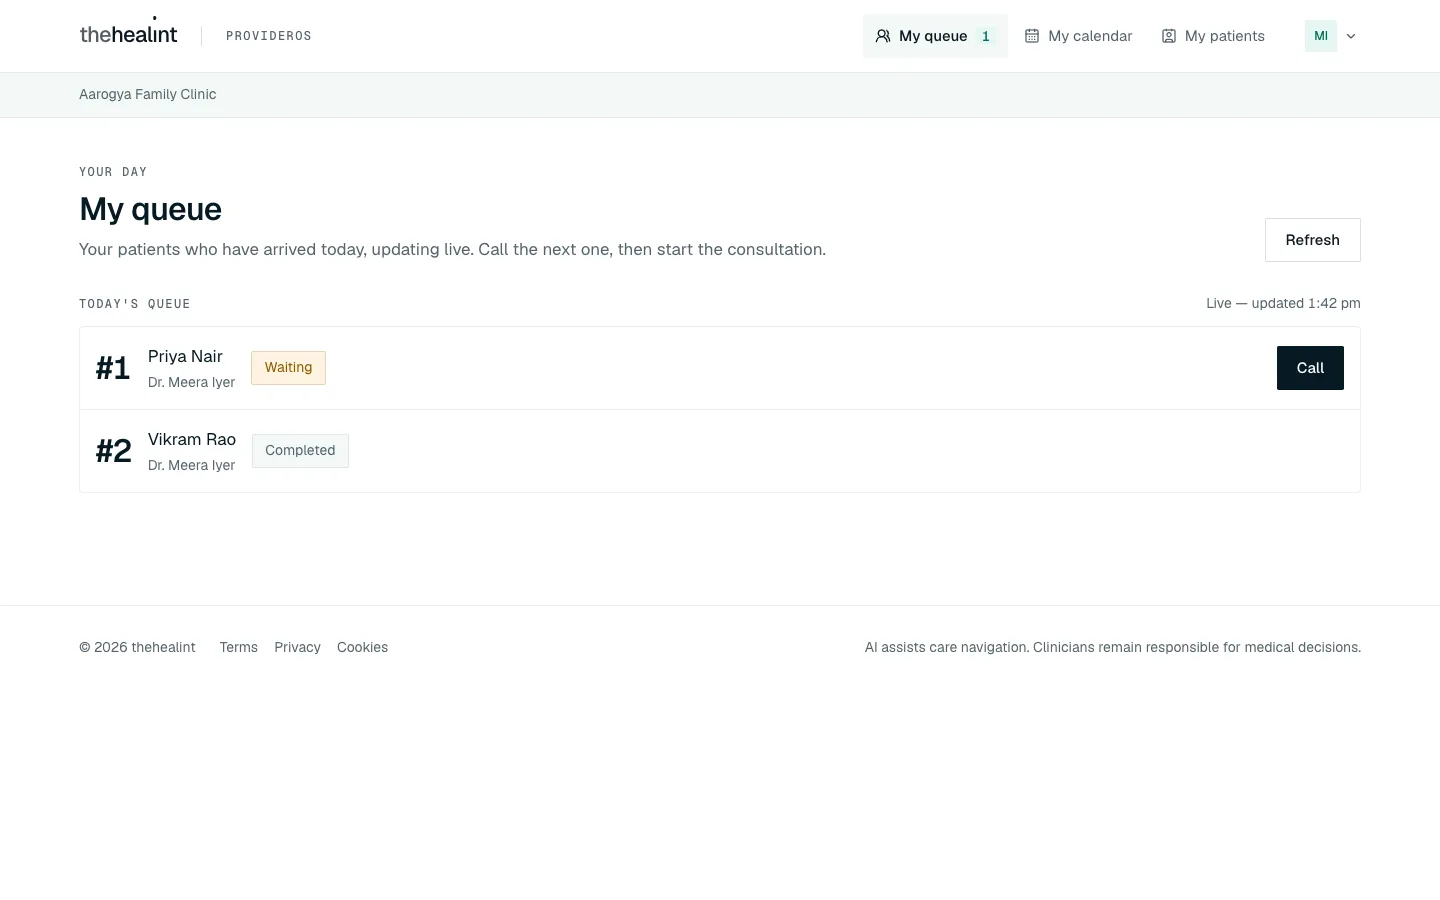Expand the account menu chevron
Screen dimensions: 1440x900
coord(1351,36)
